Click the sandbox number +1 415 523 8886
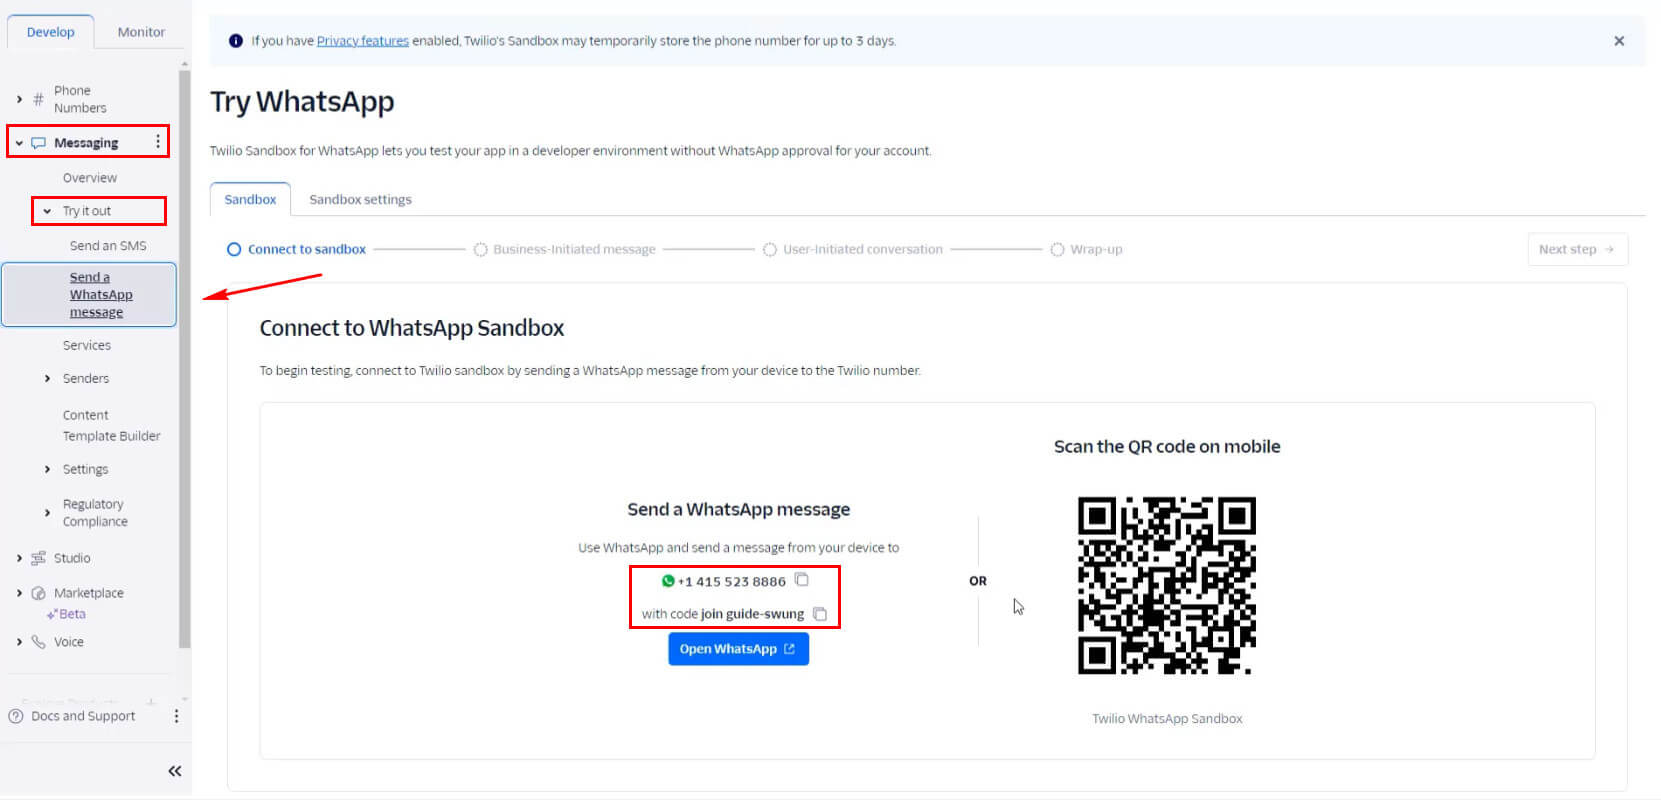1661x800 pixels. (x=732, y=581)
